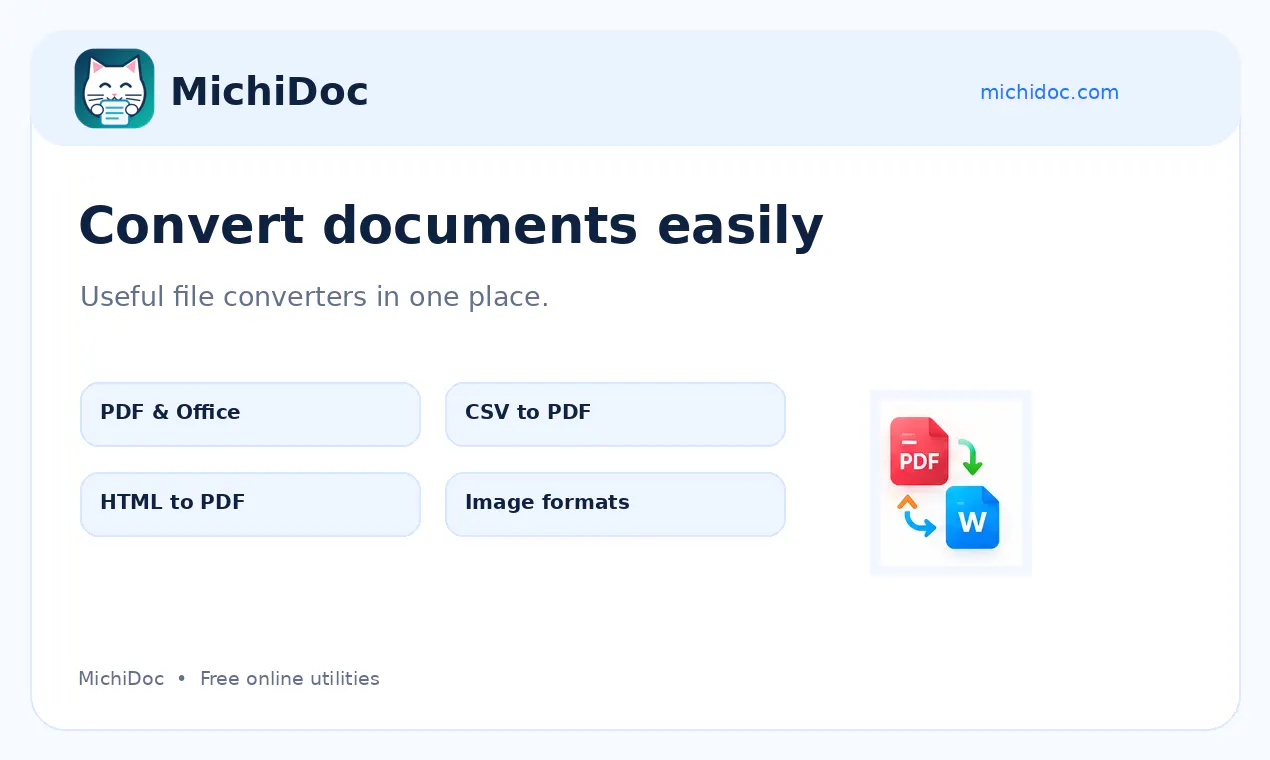Click the "Convert documents easily" heading
This screenshot has height=760, width=1270.
point(451,225)
